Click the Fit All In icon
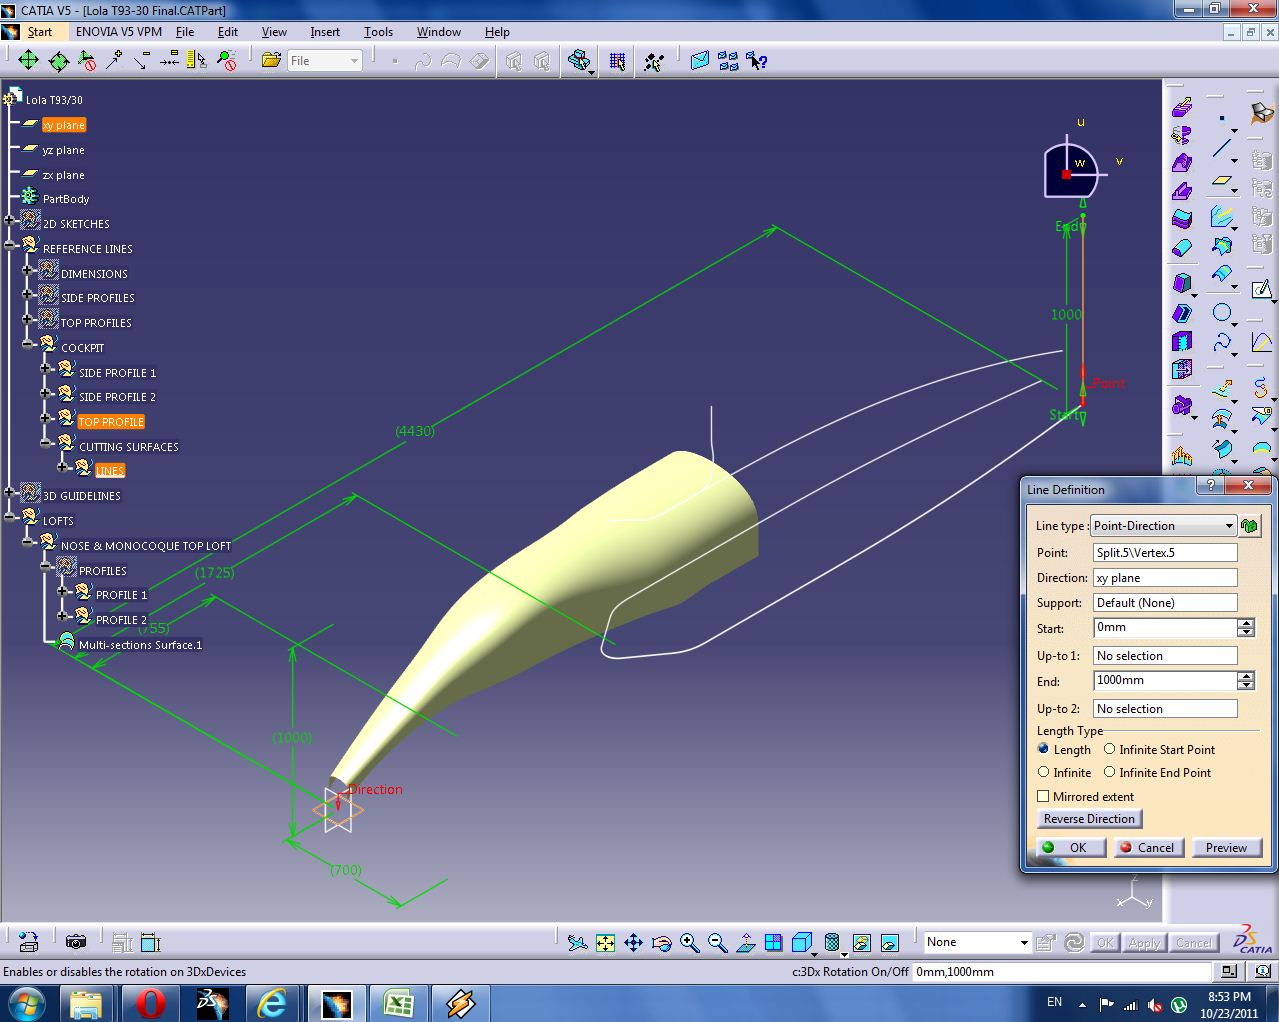1279x1022 pixels. pos(605,941)
